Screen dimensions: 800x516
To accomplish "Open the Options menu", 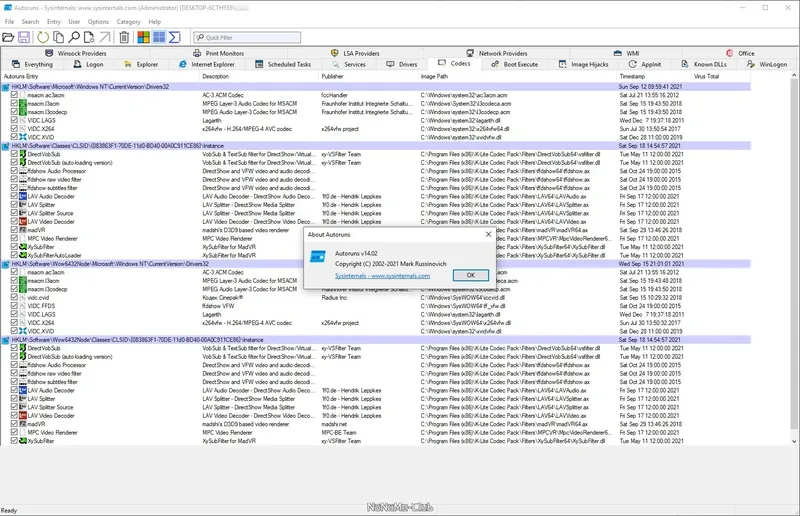I will pos(98,22).
